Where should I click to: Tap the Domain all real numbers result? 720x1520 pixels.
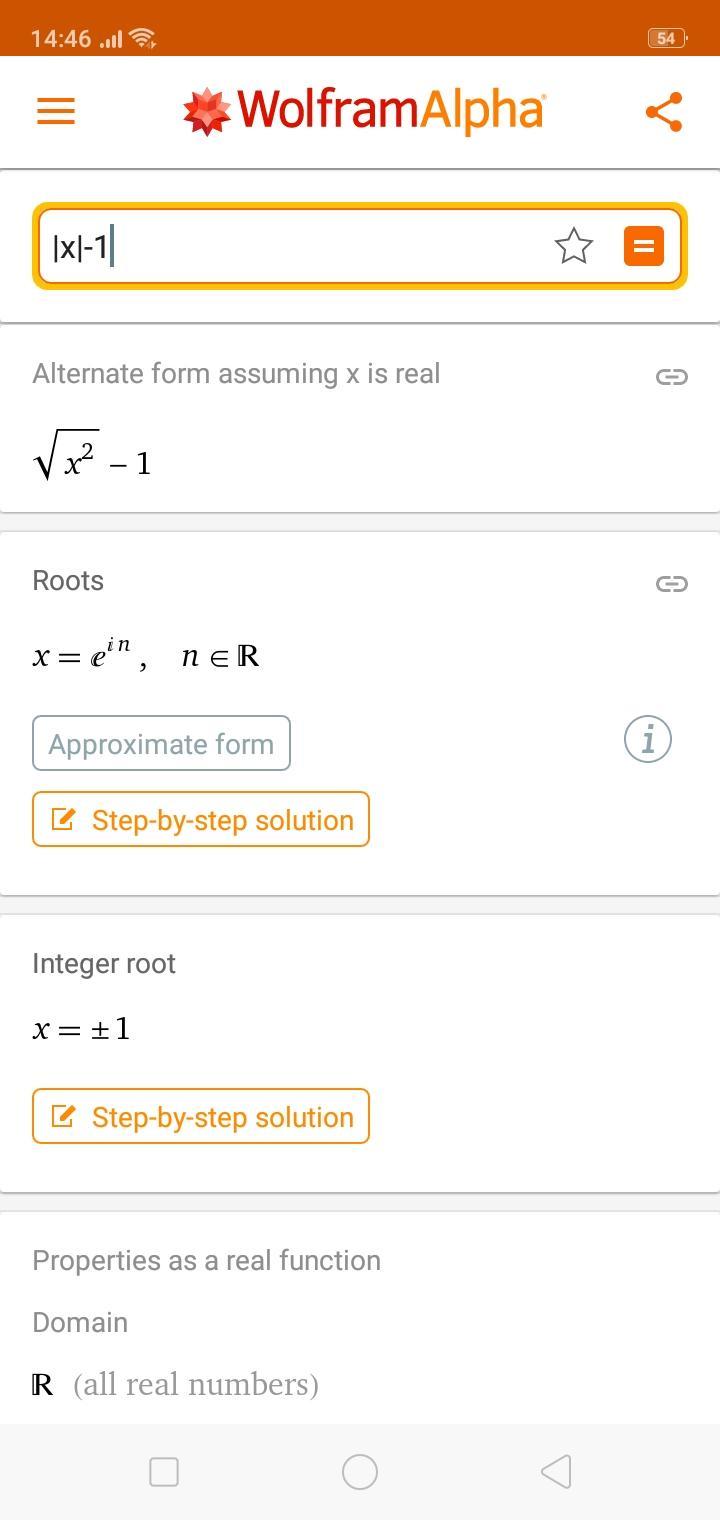pyautogui.click(x=175, y=1384)
